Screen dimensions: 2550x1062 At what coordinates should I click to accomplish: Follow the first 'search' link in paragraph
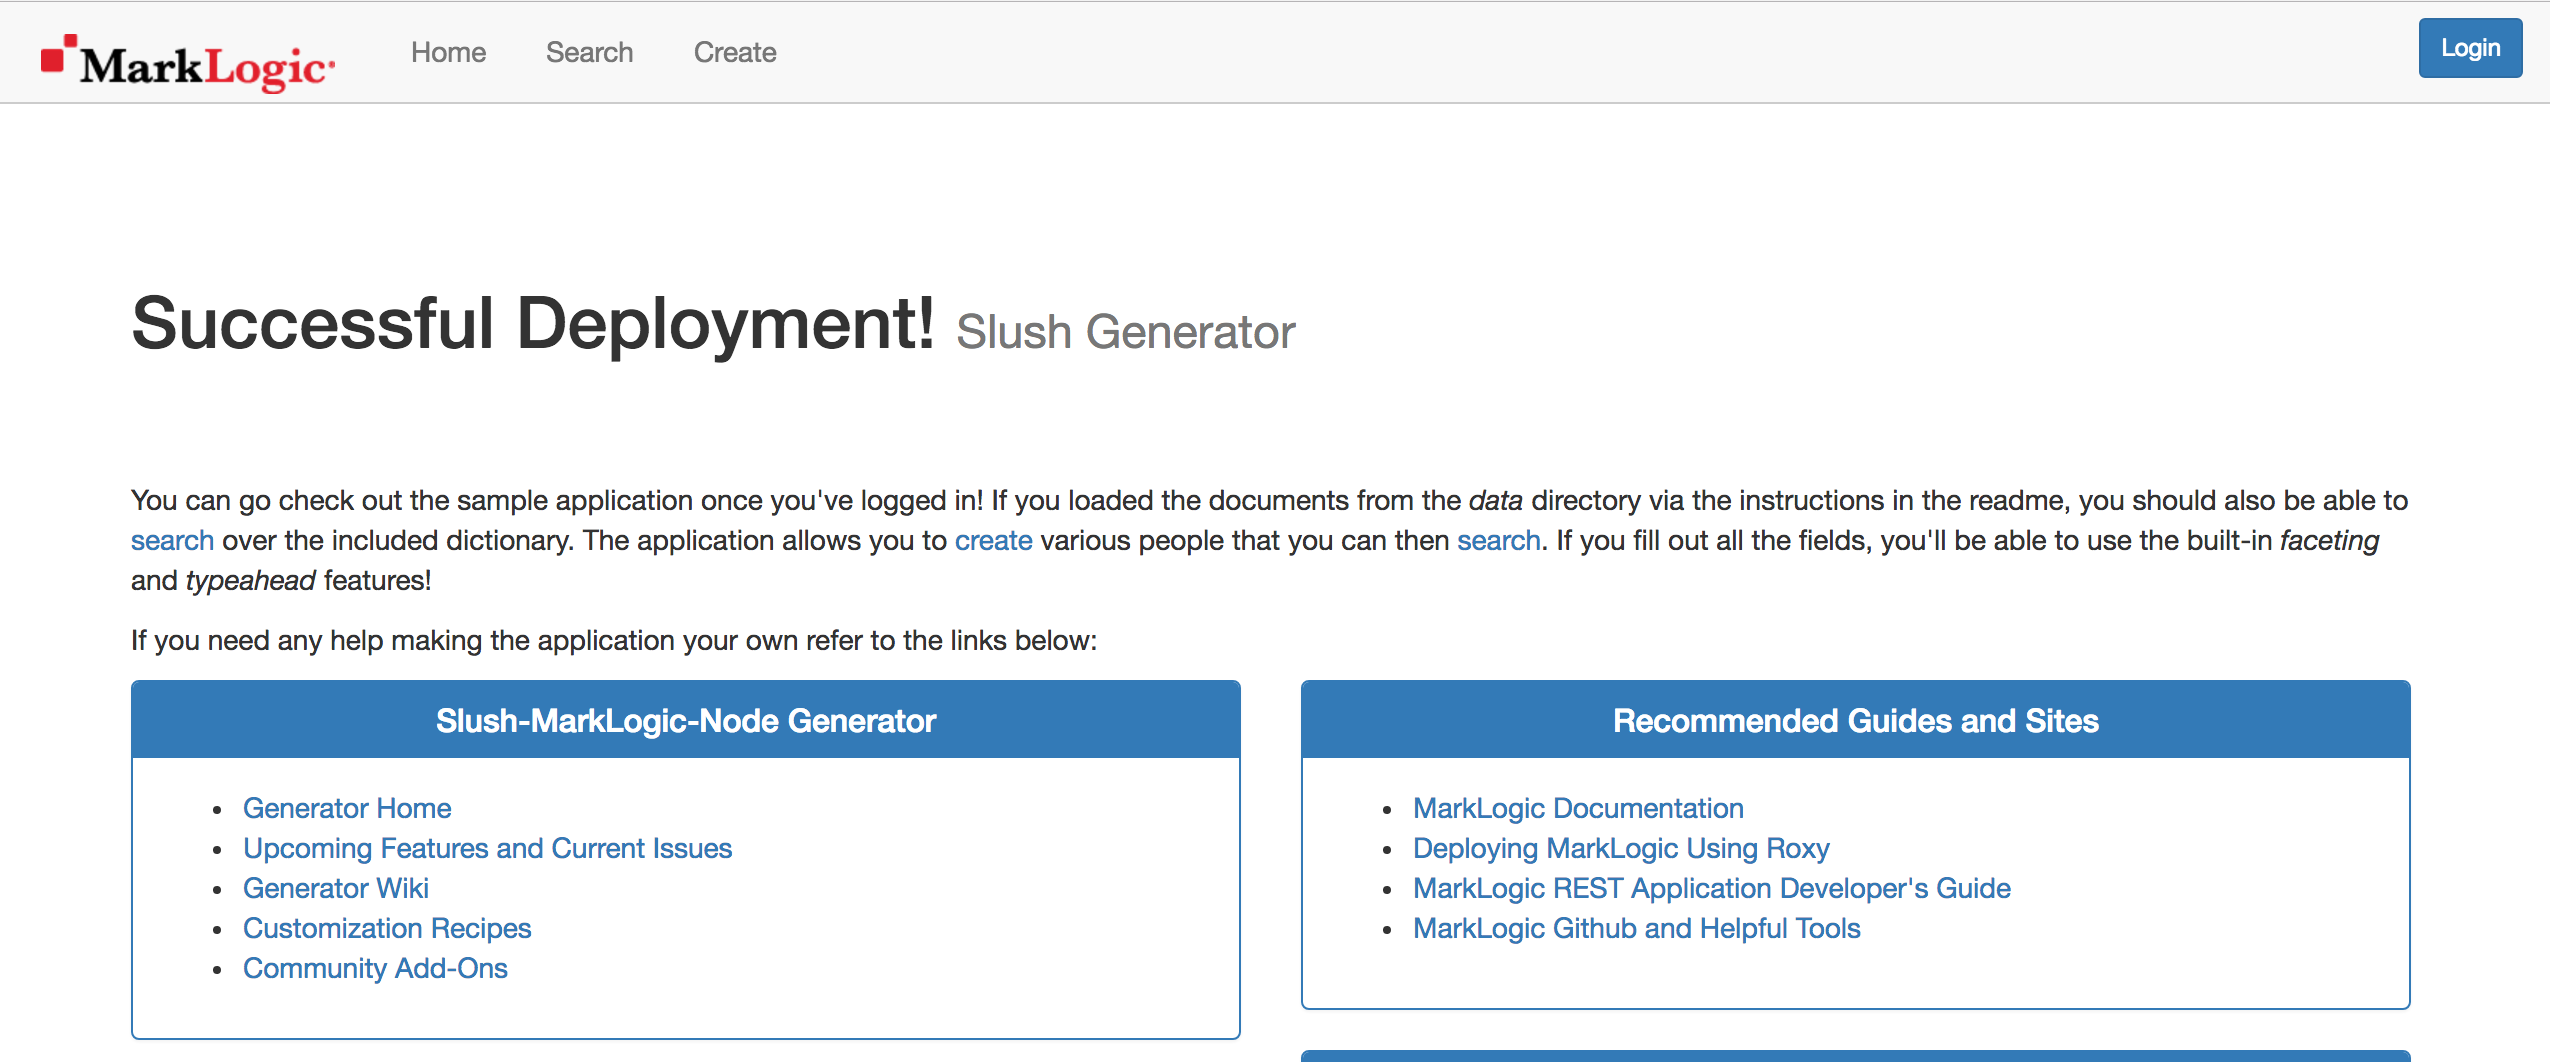[x=172, y=540]
